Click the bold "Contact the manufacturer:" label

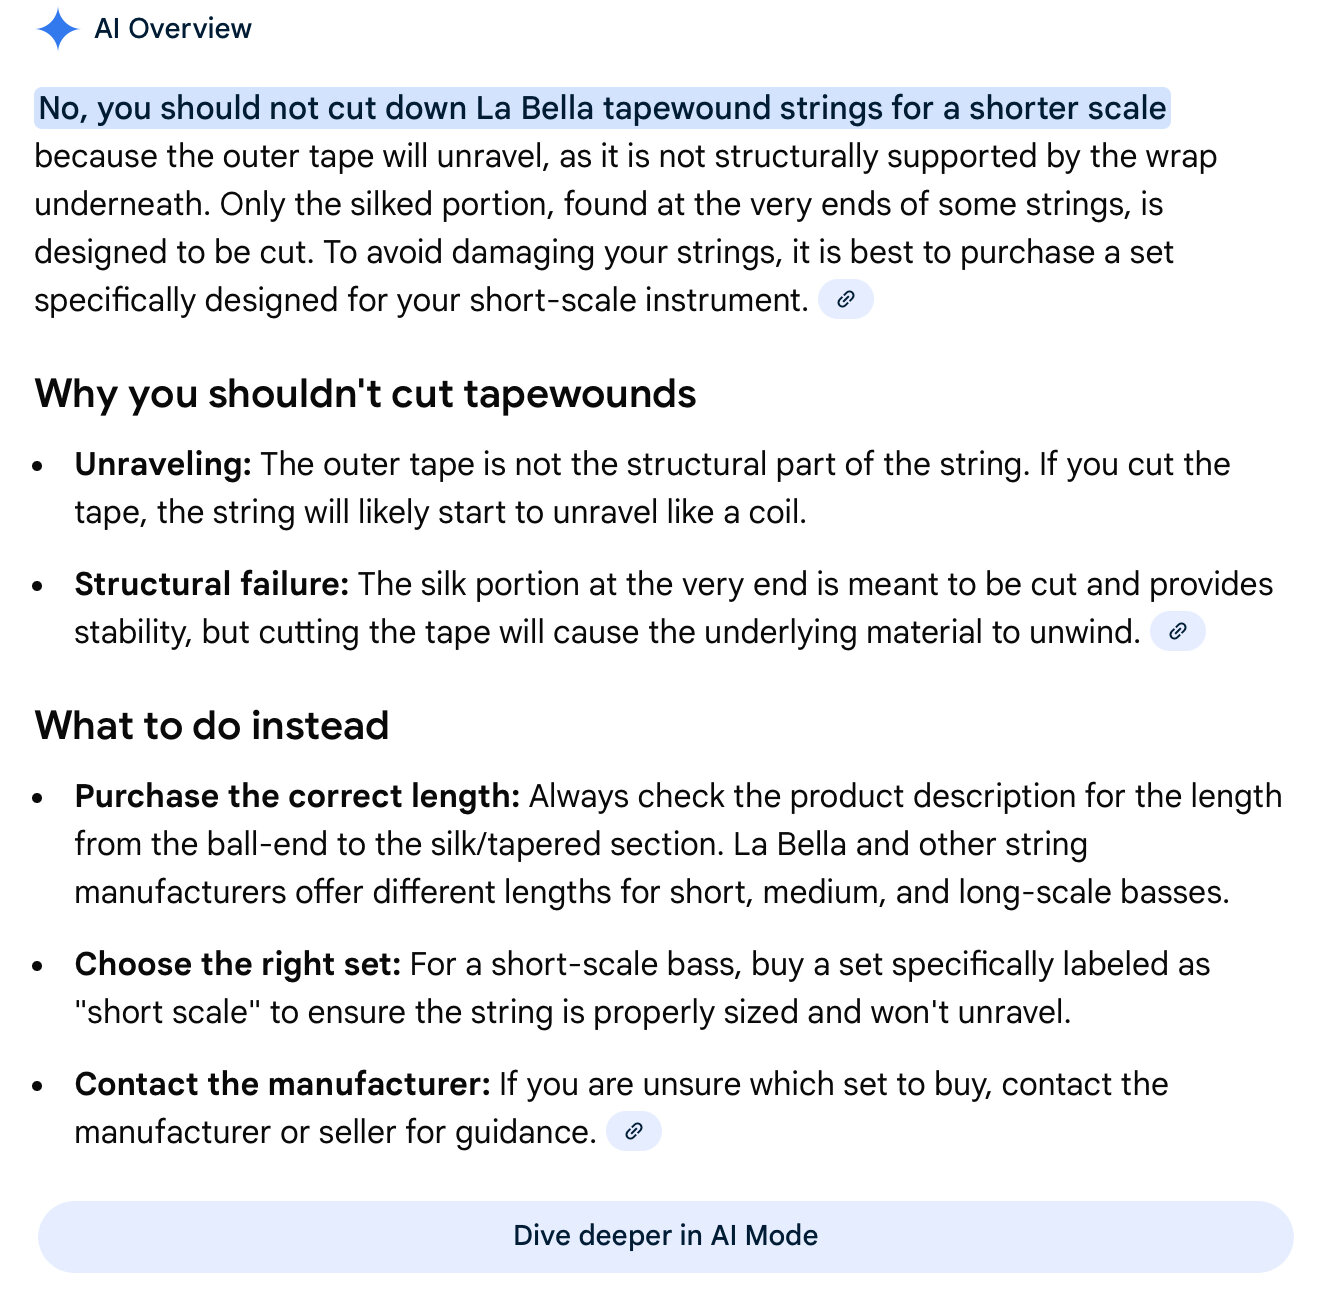click(282, 1084)
